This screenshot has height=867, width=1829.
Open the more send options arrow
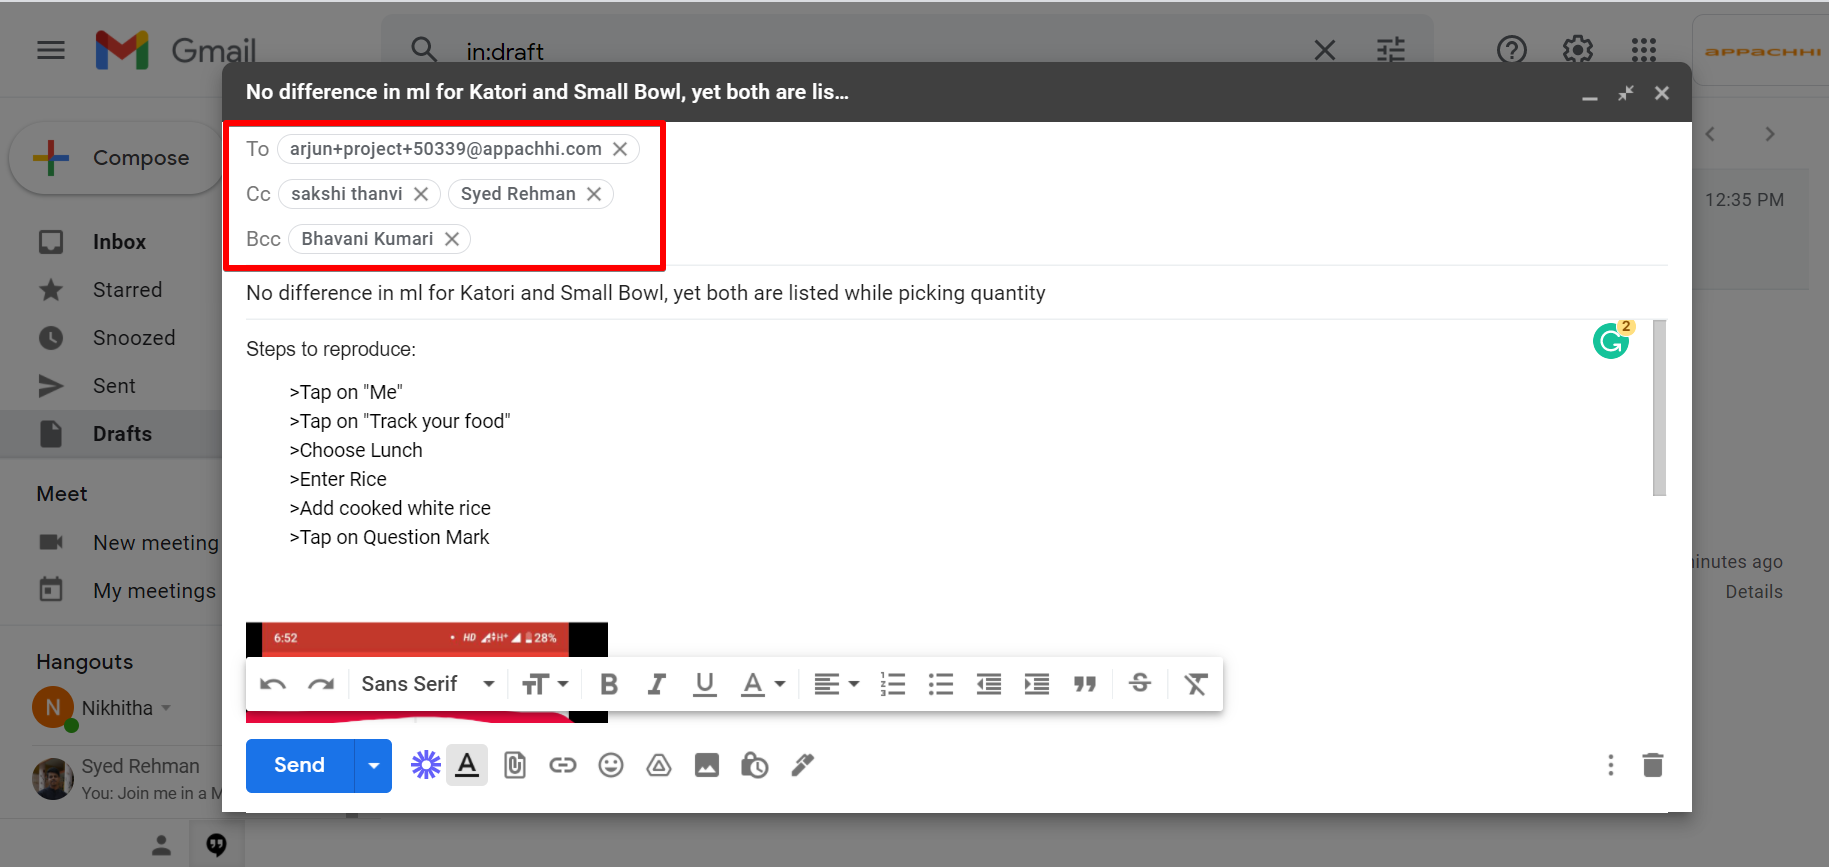click(373, 765)
